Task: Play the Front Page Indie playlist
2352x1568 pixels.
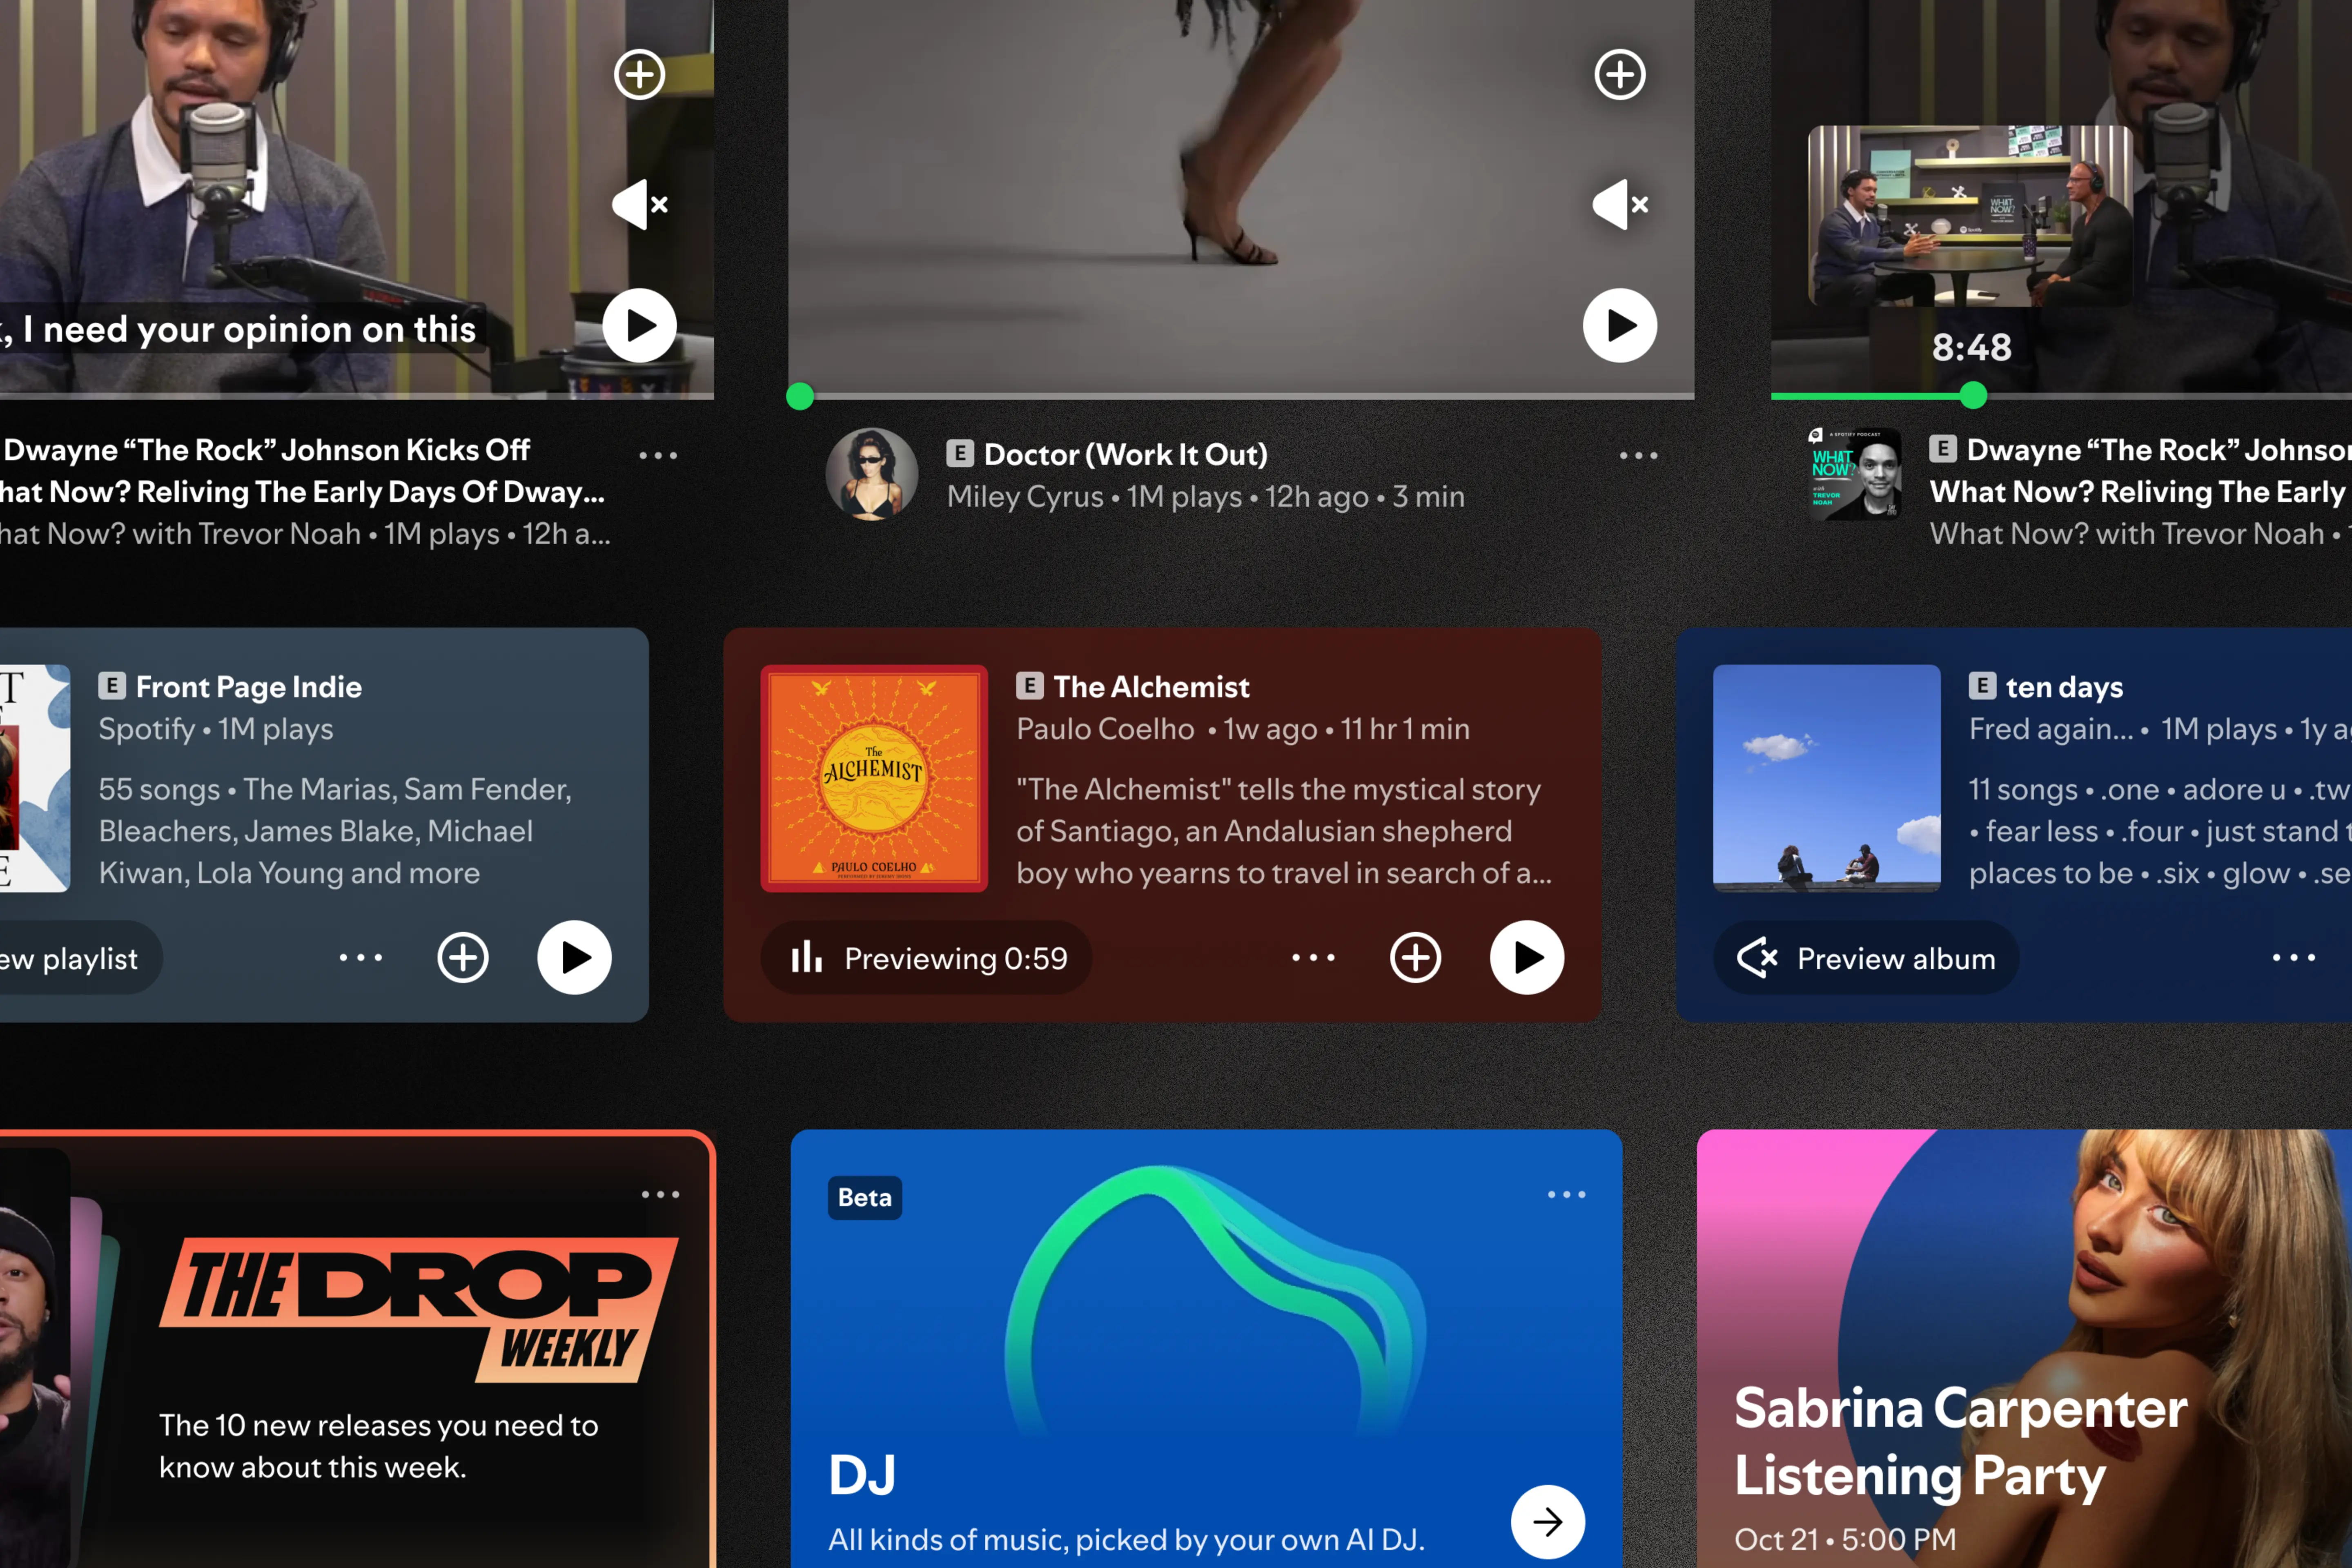Action: pyautogui.click(x=574, y=957)
